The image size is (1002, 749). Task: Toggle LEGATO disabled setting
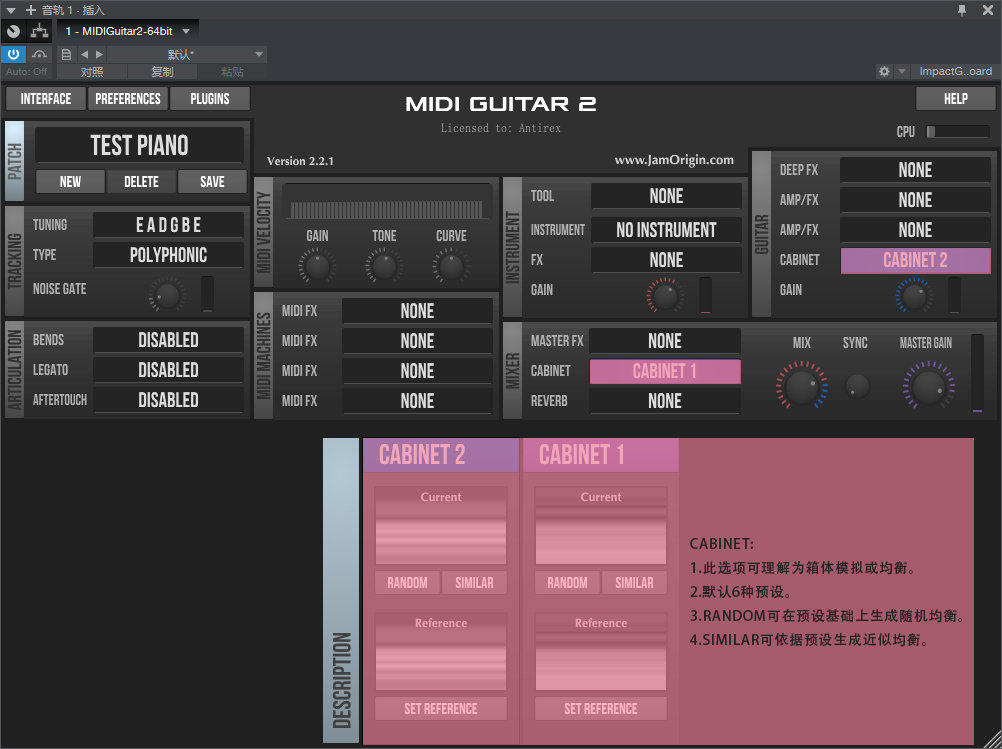click(169, 370)
